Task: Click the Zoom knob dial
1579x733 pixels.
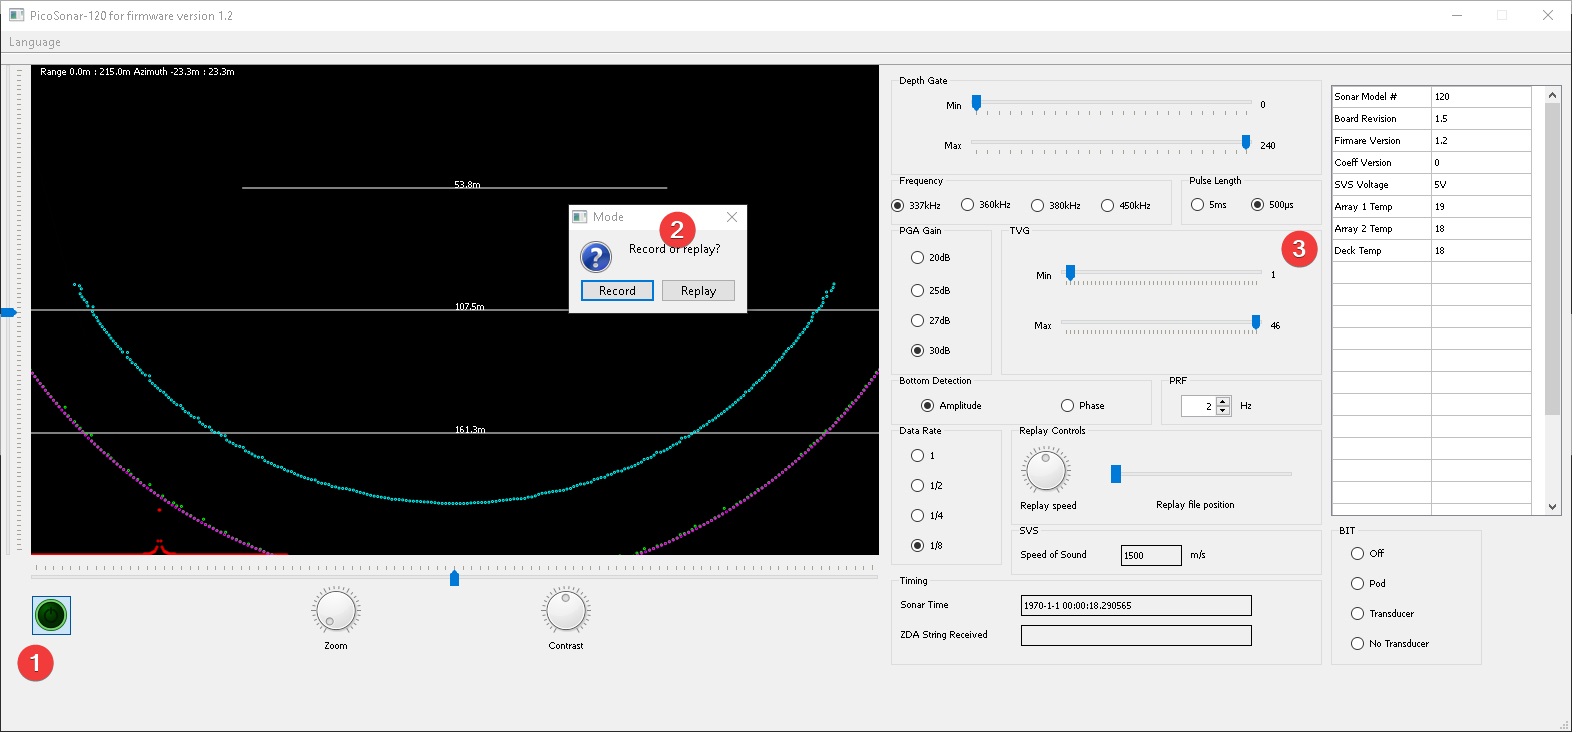Action: click(x=336, y=610)
